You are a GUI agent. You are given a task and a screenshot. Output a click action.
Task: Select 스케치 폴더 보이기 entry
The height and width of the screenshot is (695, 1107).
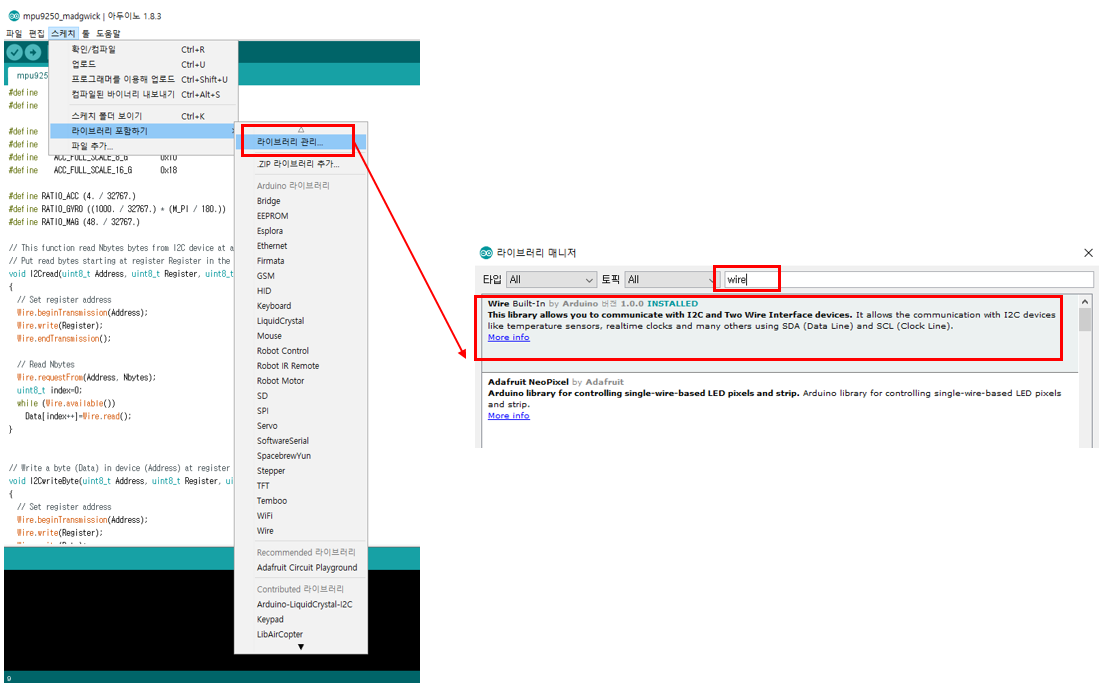point(143,116)
